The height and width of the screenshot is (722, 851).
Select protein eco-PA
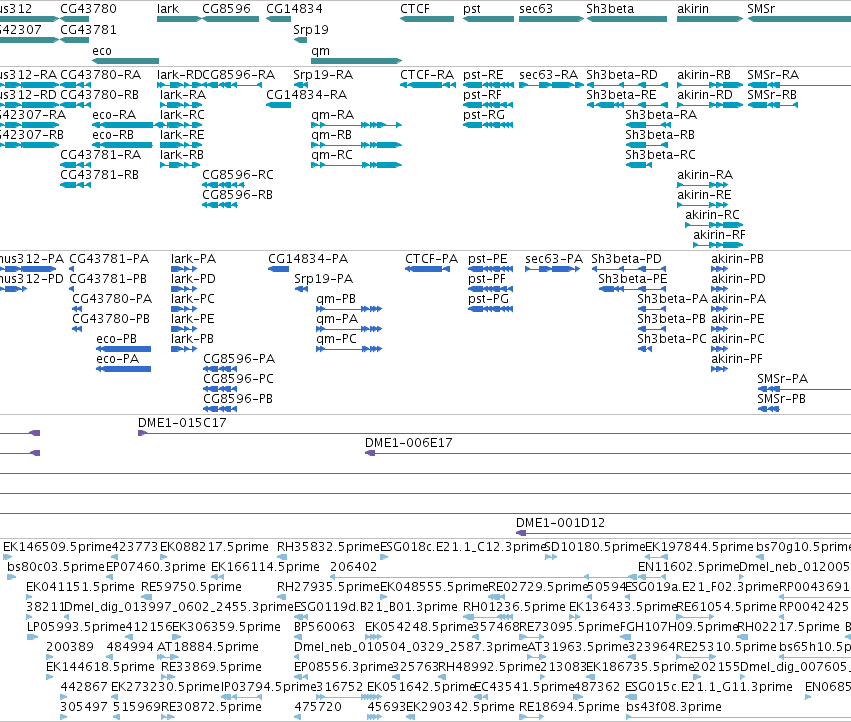pyautogui.click(x=123, y=369)
